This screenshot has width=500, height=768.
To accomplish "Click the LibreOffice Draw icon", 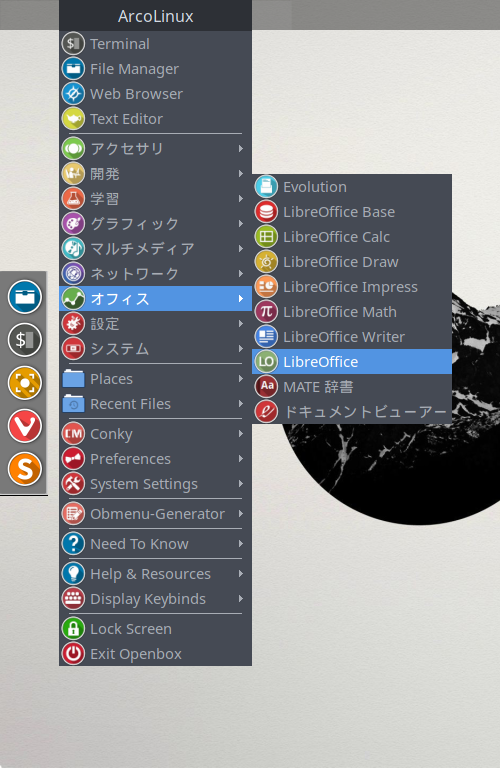I will tap(266, 262).
